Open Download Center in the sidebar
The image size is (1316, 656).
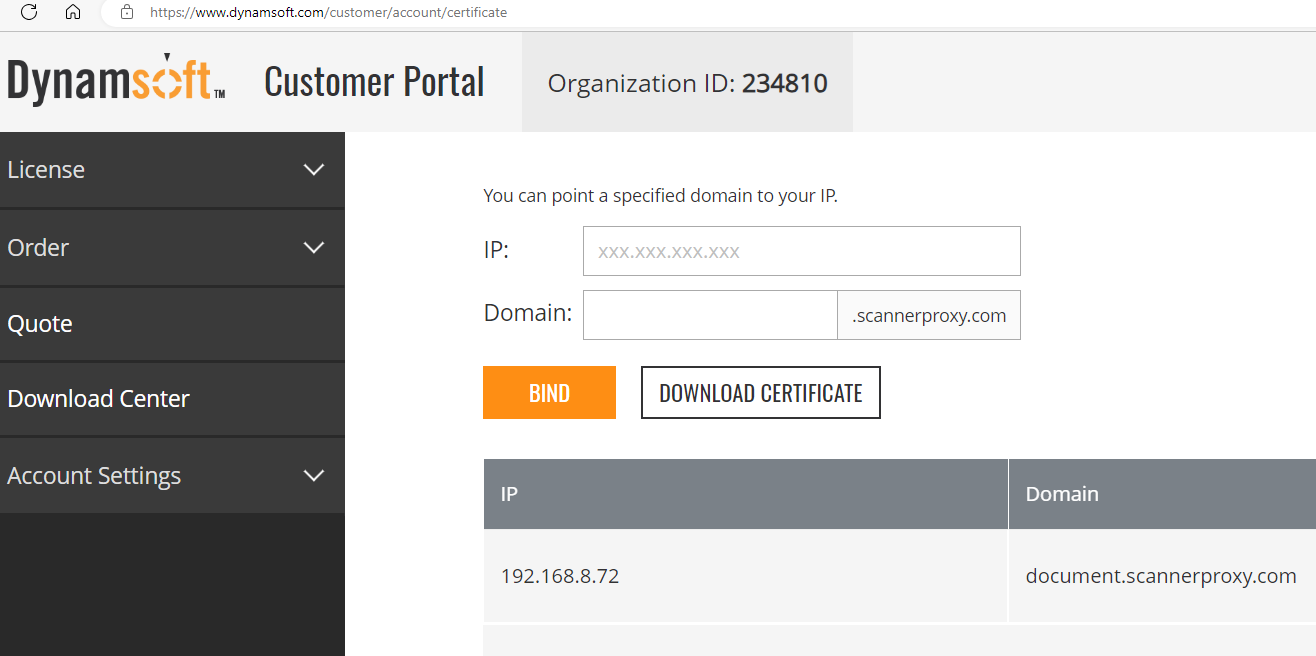pos(98,399)
